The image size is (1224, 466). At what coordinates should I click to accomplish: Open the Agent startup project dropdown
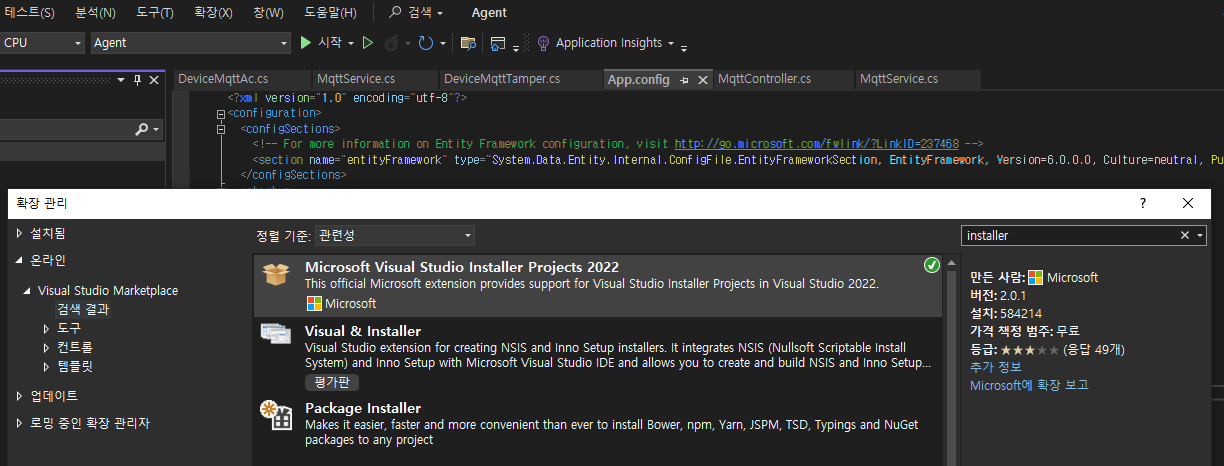[x=283, y=43]
